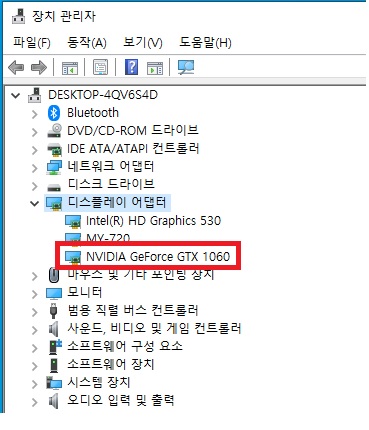This screenshot has height=430, width=369.
Task: Expand the 범용 직렬 버스 컨트롤러 category
Action: [x=35, y=312]
